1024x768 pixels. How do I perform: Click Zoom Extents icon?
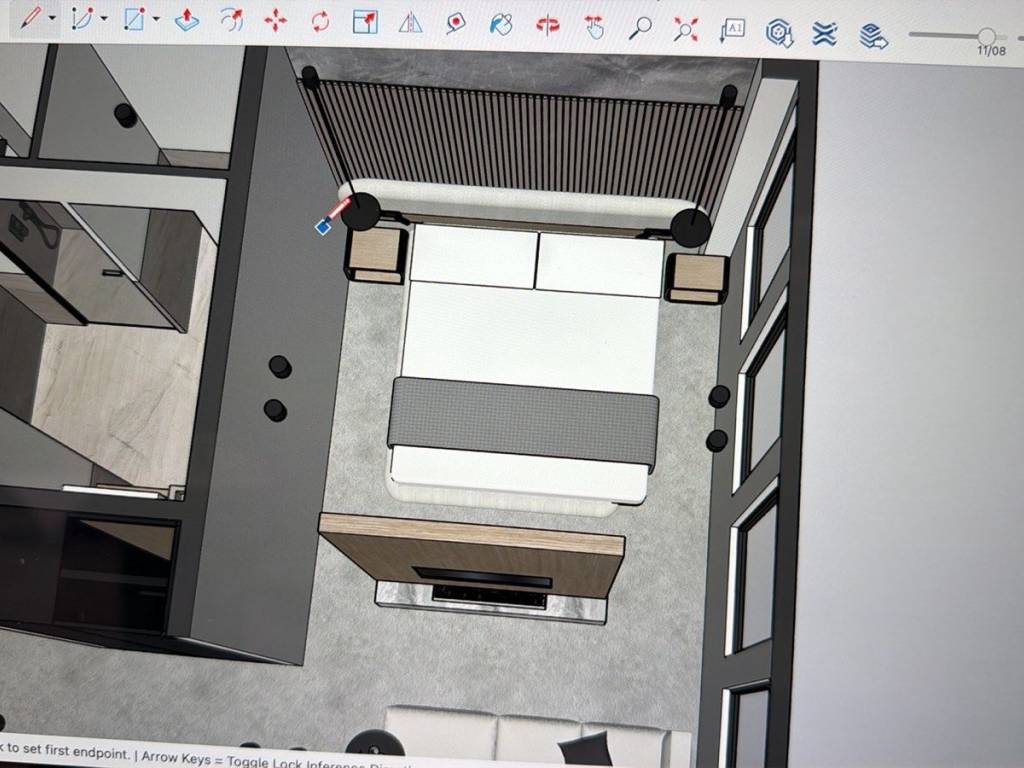pyautogui.click(x=686, y=29)
